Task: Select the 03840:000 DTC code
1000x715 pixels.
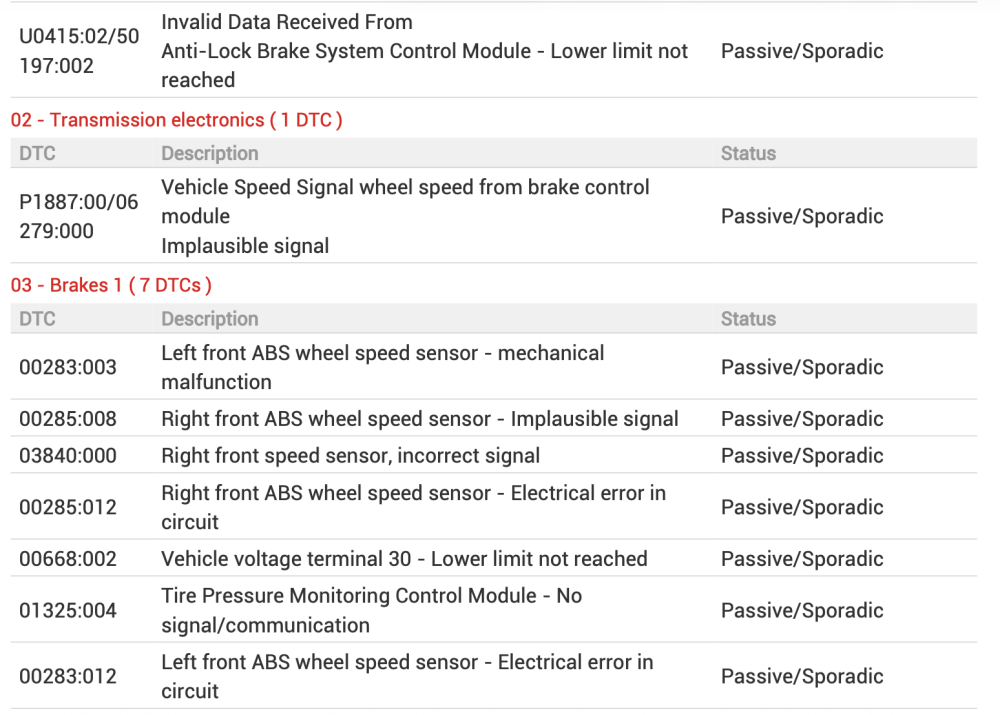Action: coord(68,456)
